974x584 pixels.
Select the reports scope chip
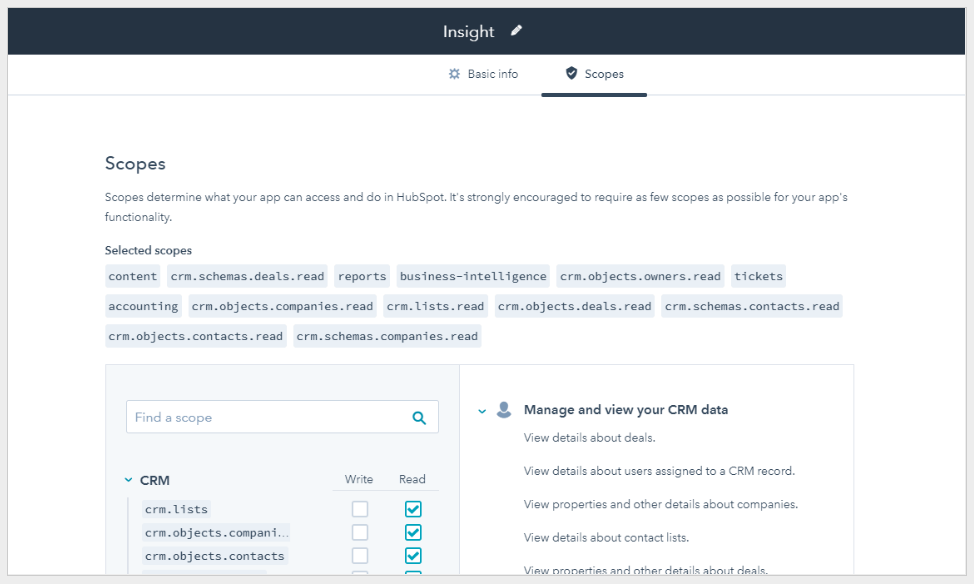tap(361, 276)
